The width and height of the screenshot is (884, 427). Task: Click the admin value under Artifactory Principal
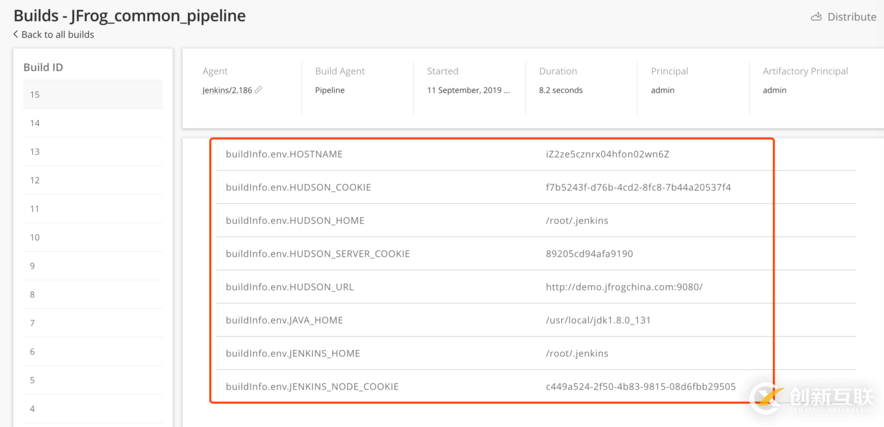click(x=775, y=90)
